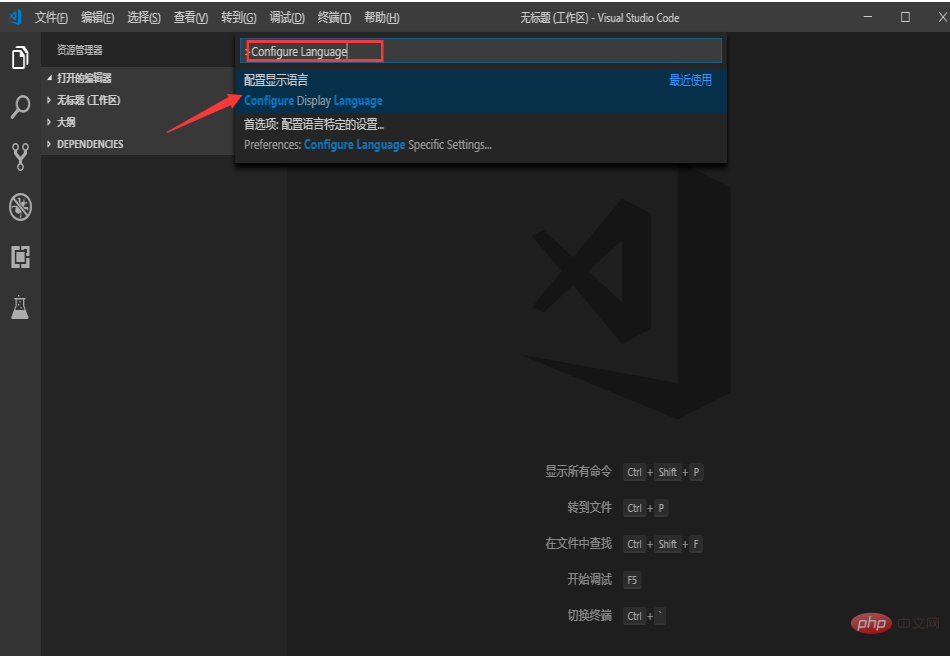The image size is (950, 656).
Task: Click the 转到文件 shortcut label
Action: 590,507
